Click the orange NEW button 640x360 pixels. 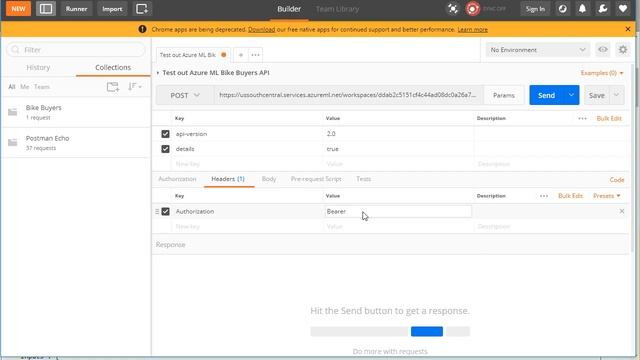18,9
